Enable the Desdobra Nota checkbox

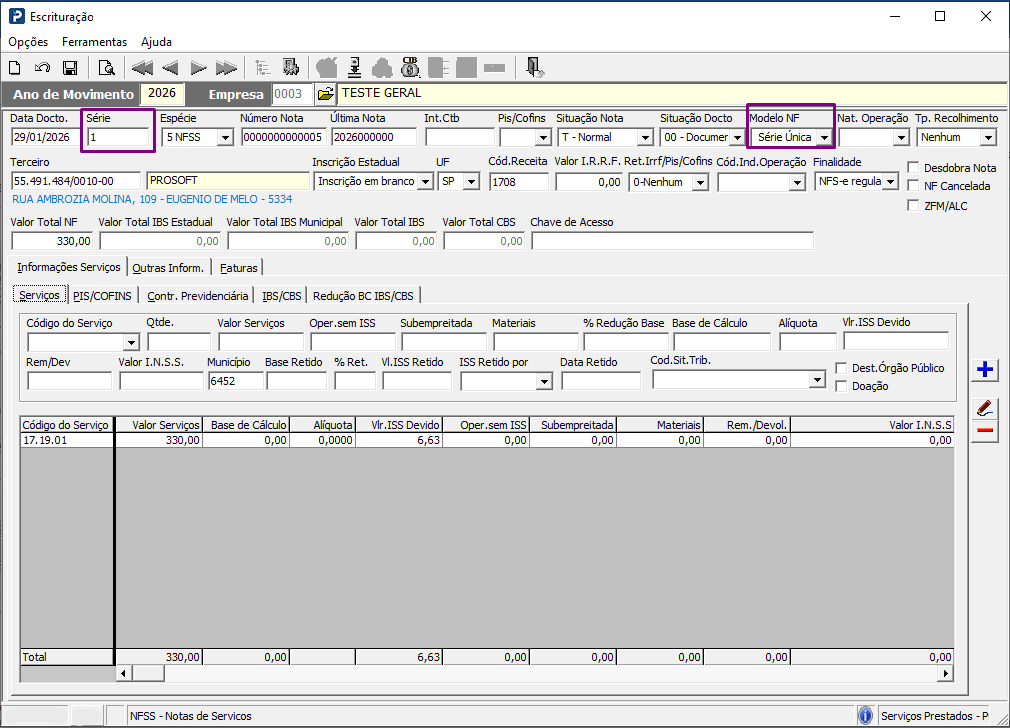click(x=913, y=167)
